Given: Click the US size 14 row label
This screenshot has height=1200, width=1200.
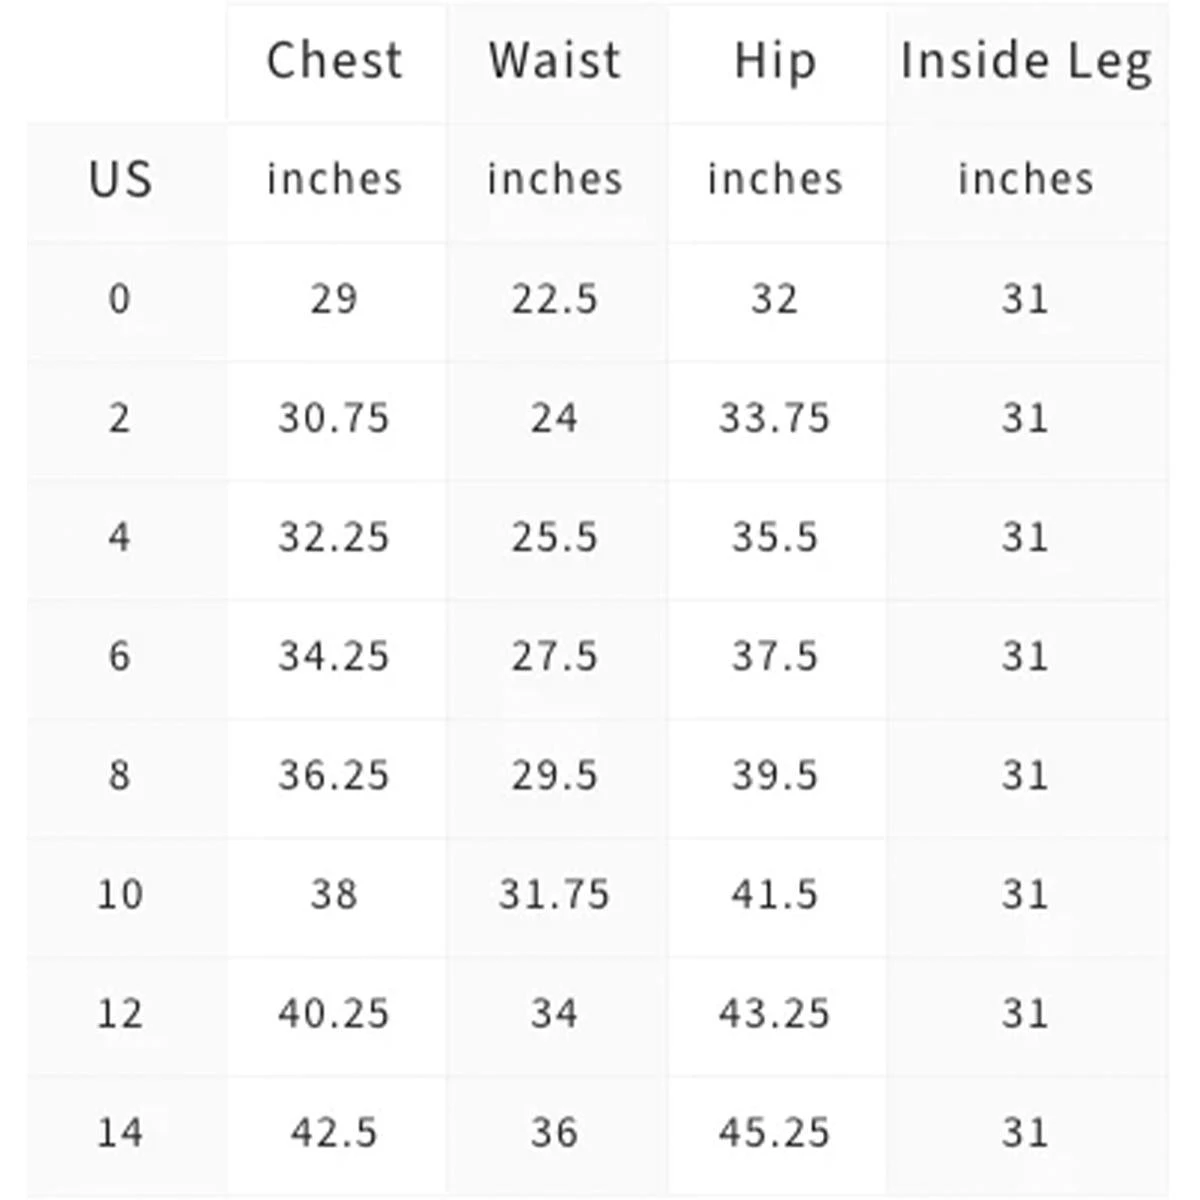Looking at the screenshot, I should pos(120,1132).
